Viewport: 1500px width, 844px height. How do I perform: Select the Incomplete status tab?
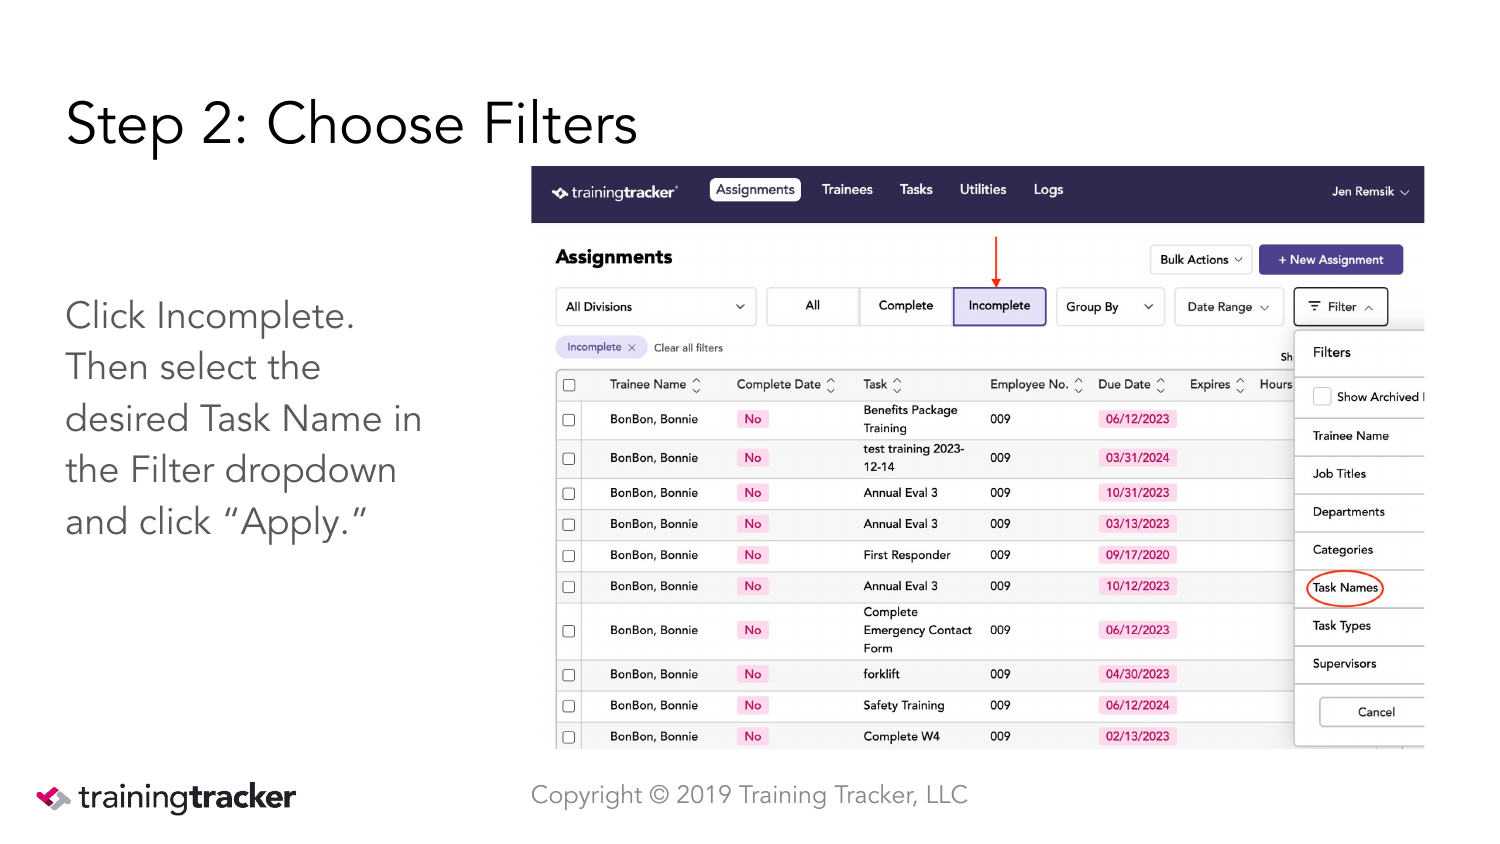click(x=999, y=306)
